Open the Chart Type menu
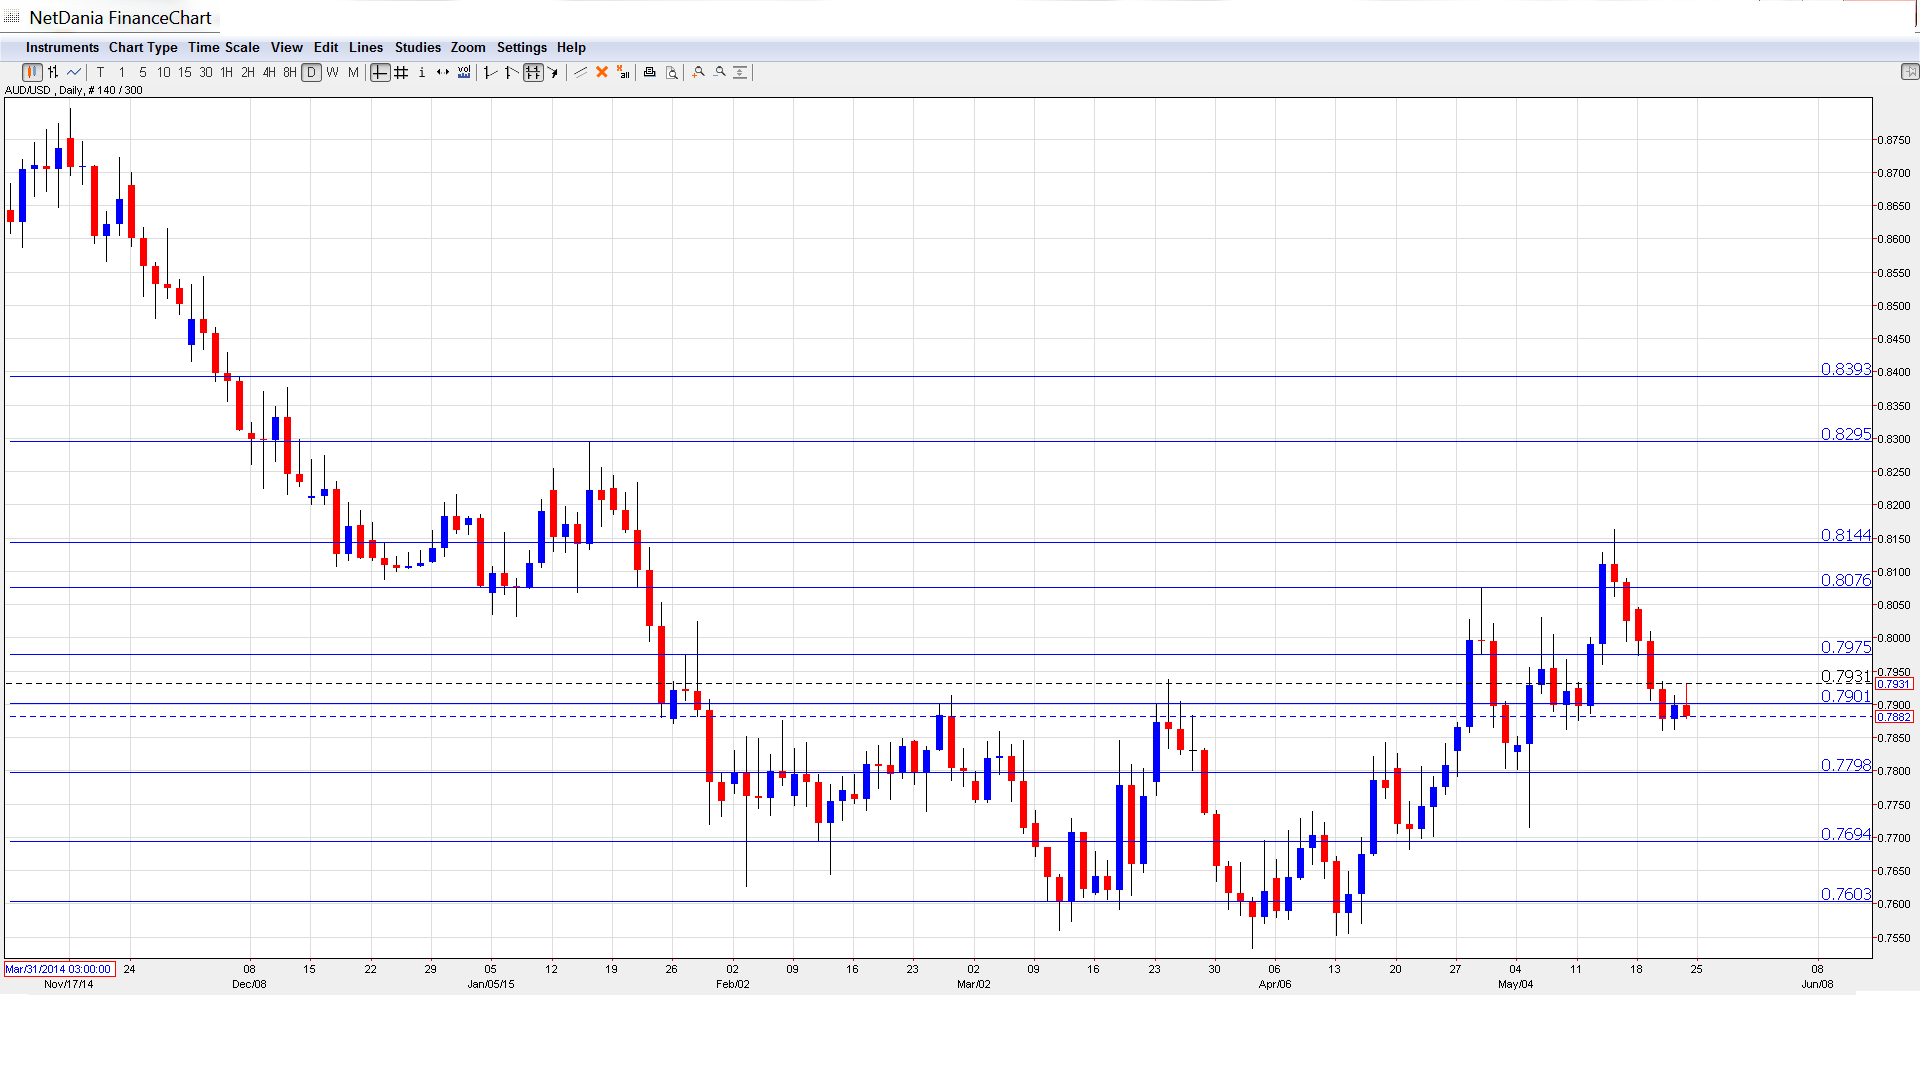This screenshot has height=1080, width=1920. (x=143, y=47)
